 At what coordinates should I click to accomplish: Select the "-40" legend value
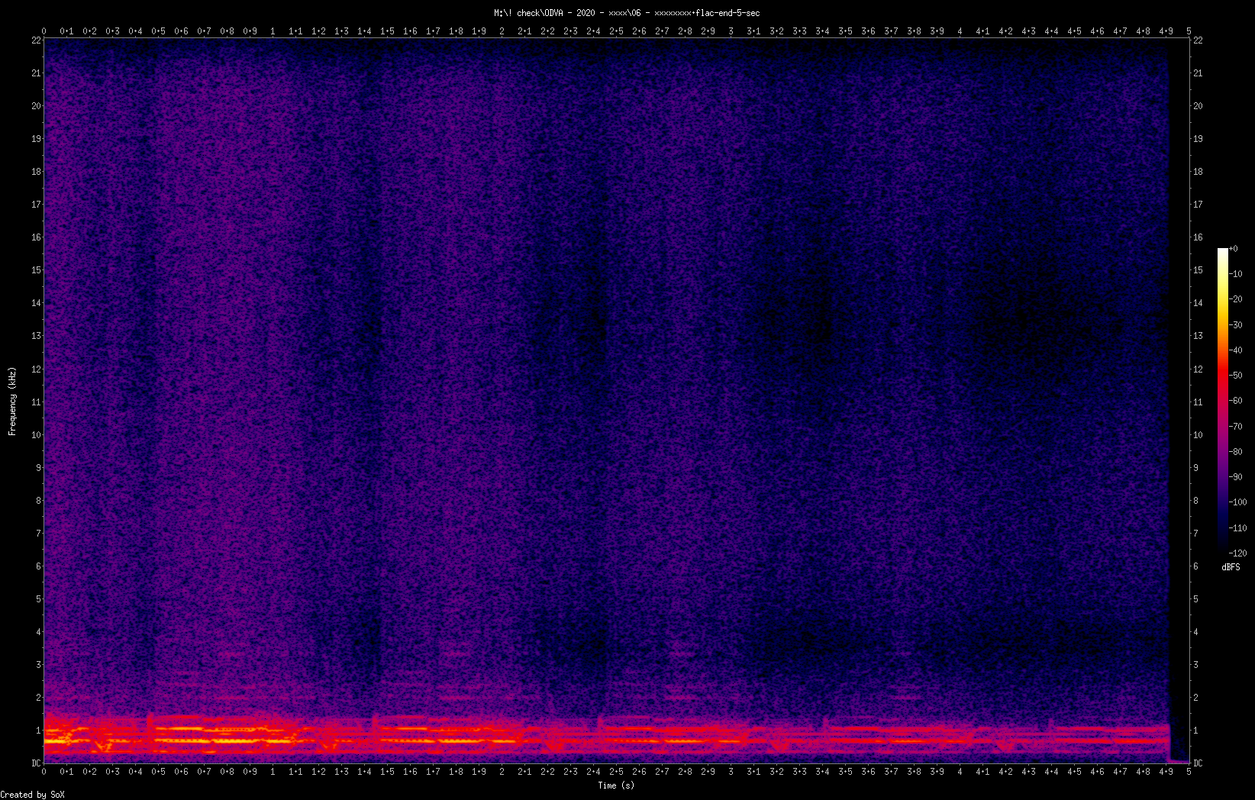(x=1237, y=350)
